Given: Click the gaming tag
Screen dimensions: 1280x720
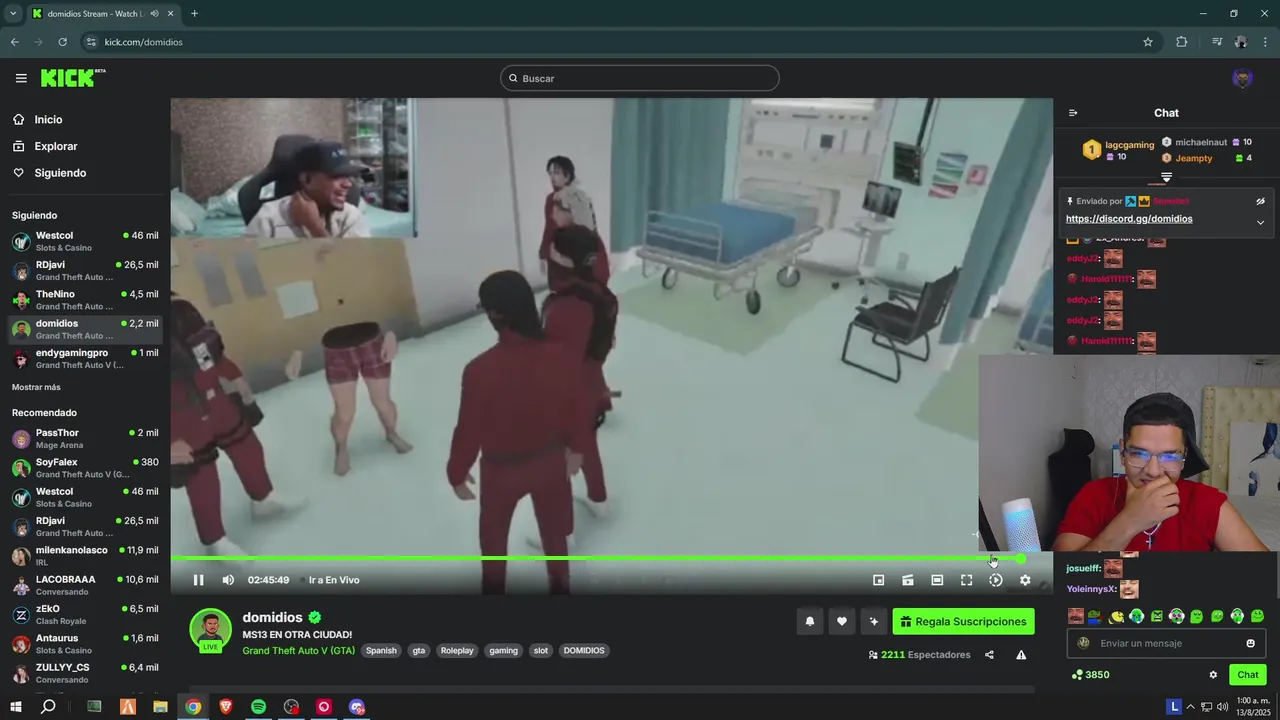Looking at the screenshot, I should tap(503, 650).
